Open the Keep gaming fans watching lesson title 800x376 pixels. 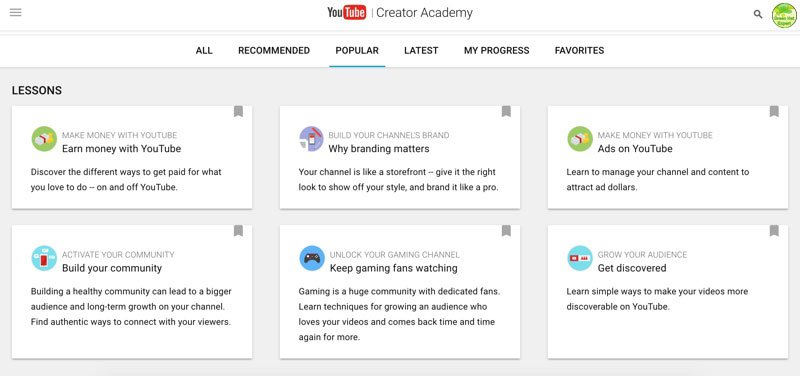393,268
